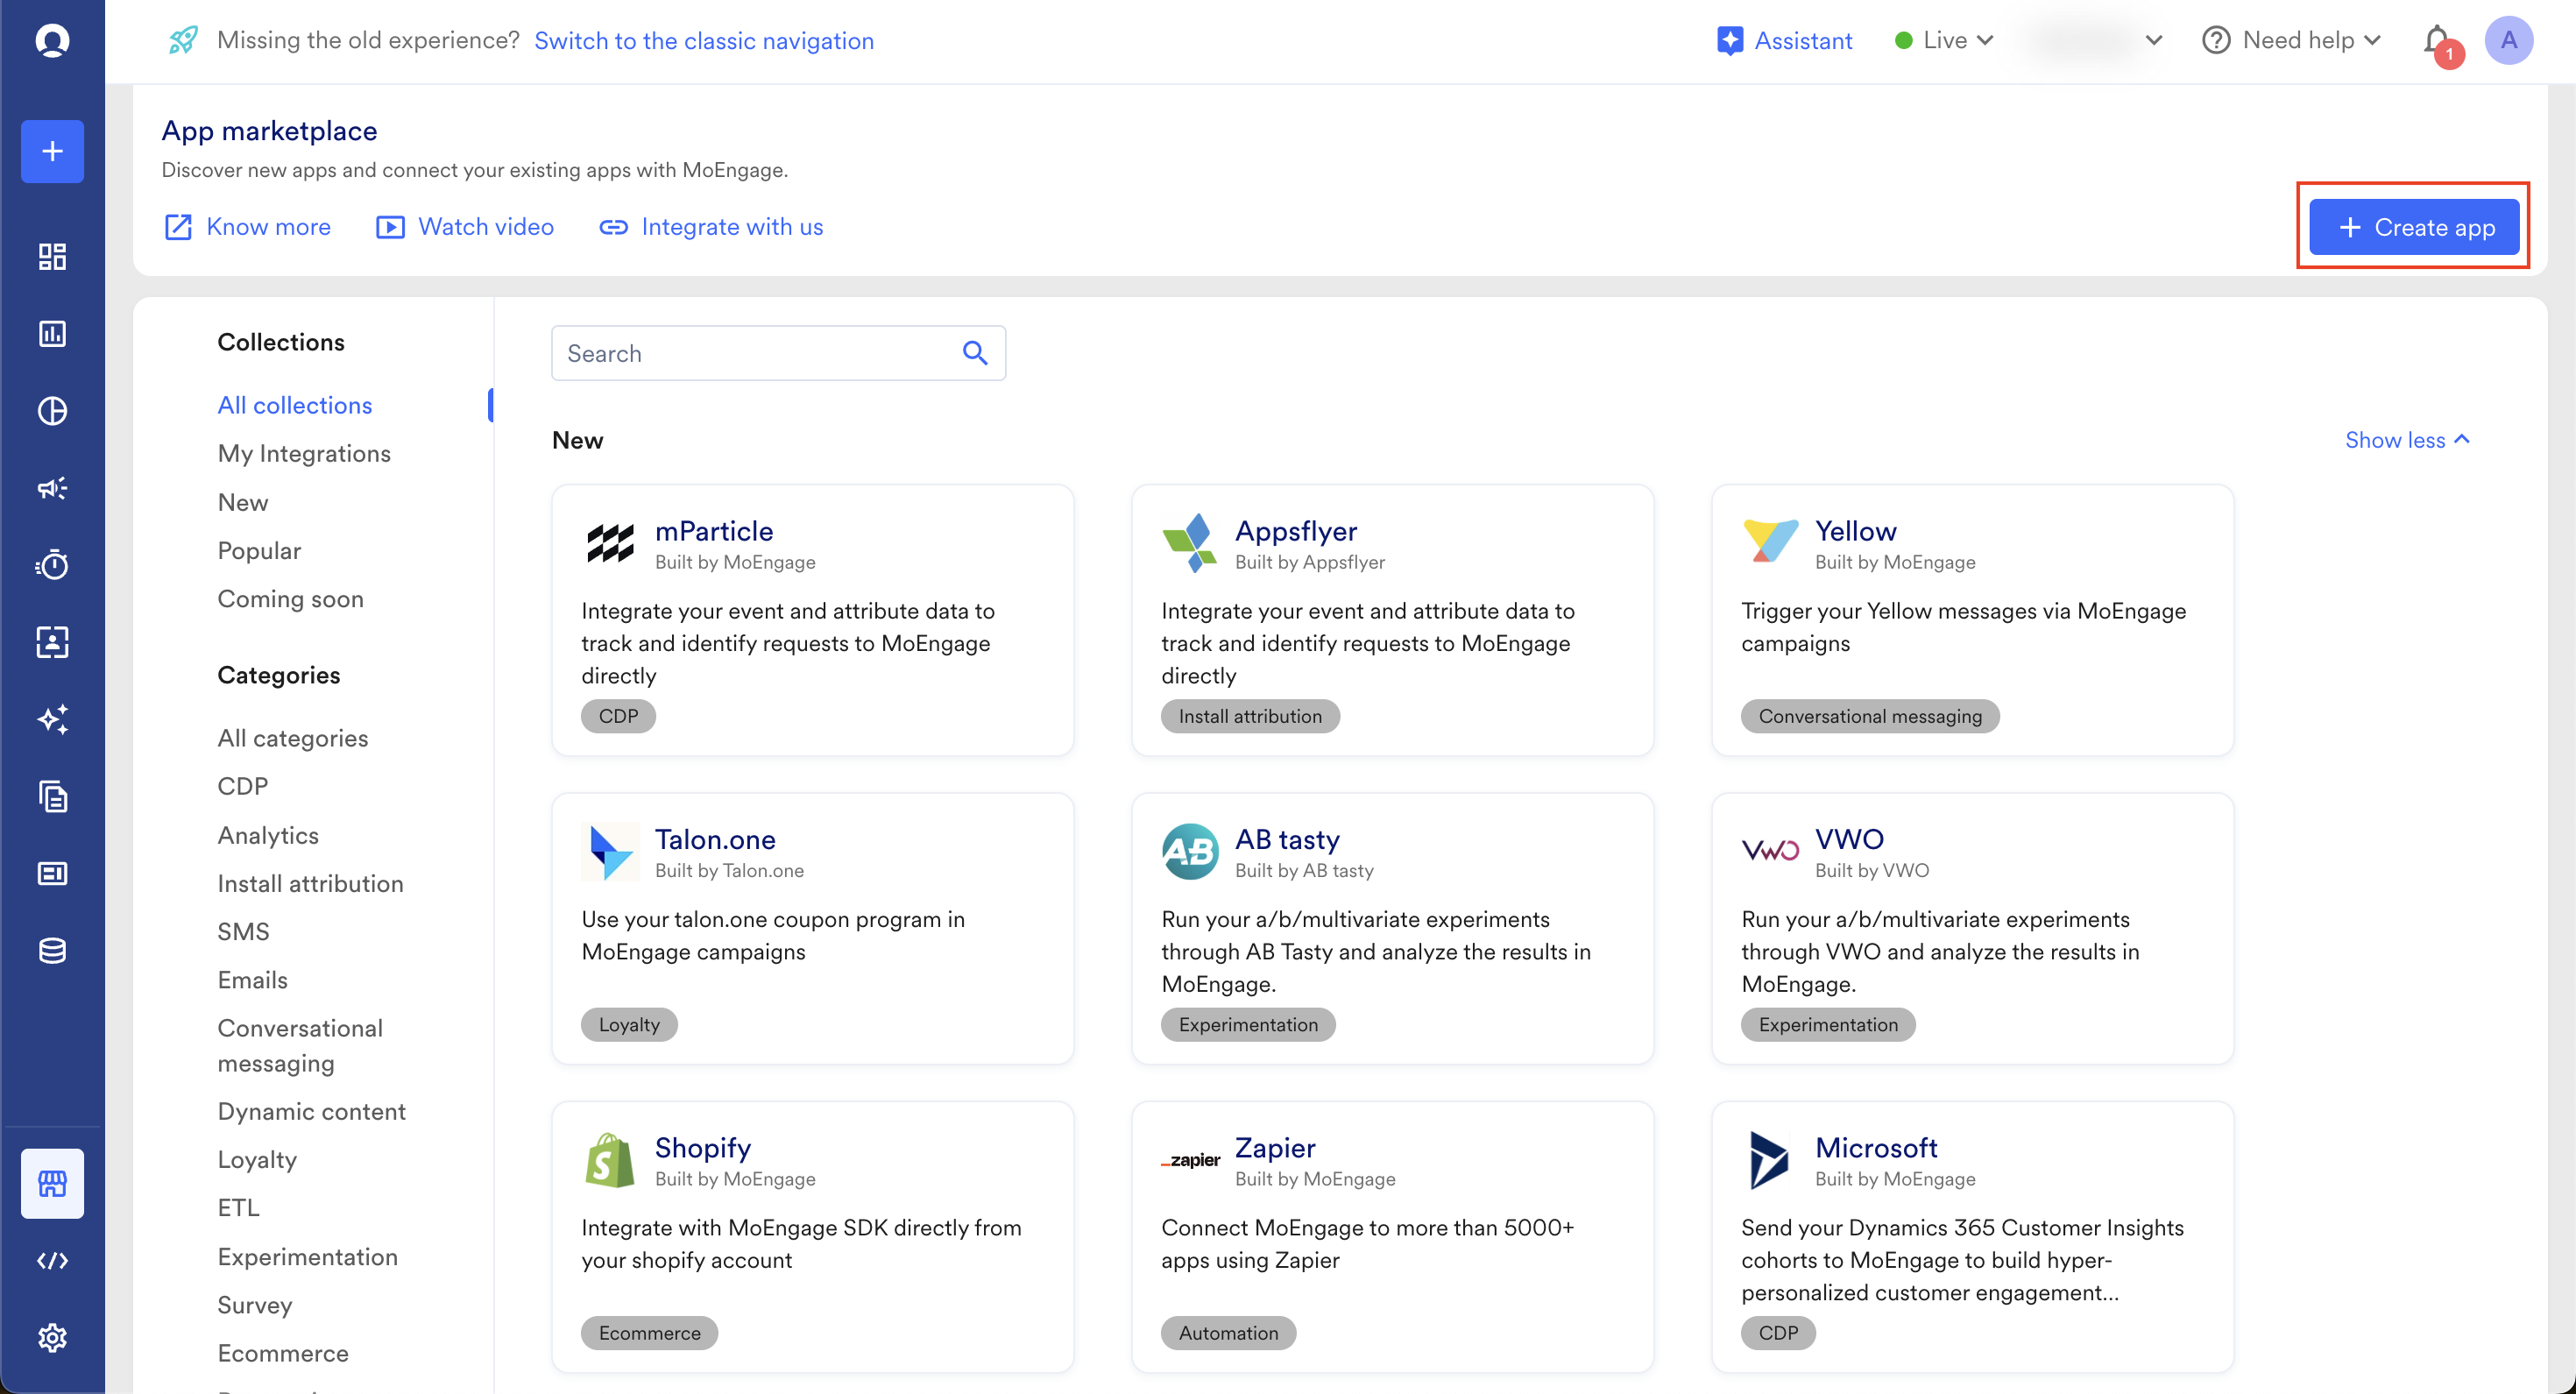This screenshot has width=2576, height=1394.
Task: Open the Assistant
Action: pyautogui.click(x=1784, y=40)
